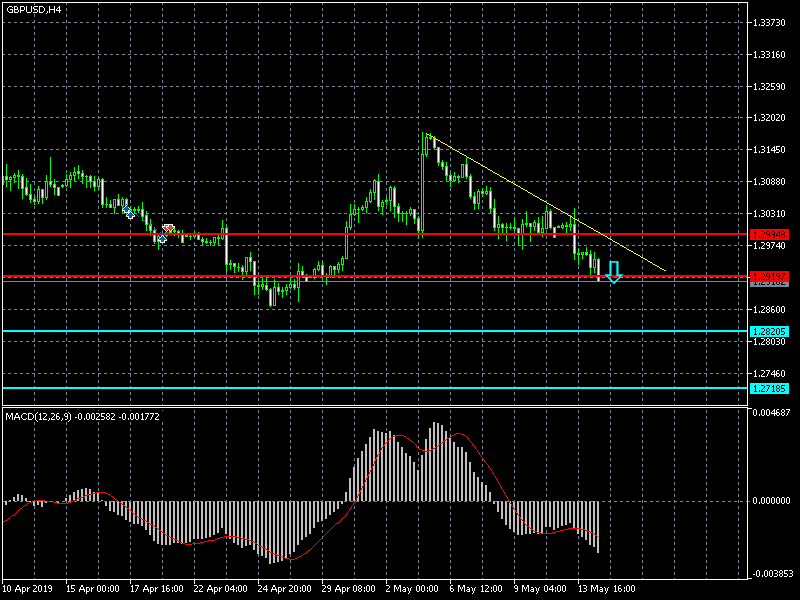The width and height of the screenshot is (800, 600).
Task: Click the red sell marker near 17 Apr
Action: [168, 229]
